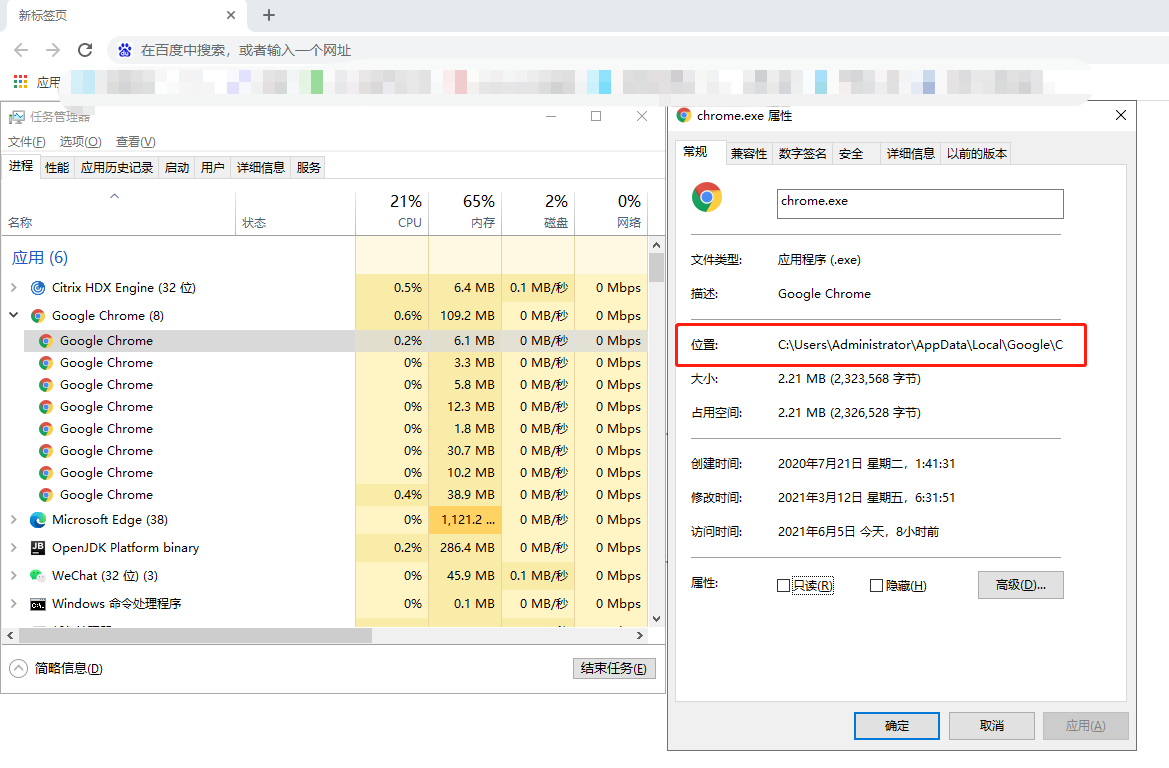Click the browser back navigation arrow

pyautogui.click(x=21, y=49)
